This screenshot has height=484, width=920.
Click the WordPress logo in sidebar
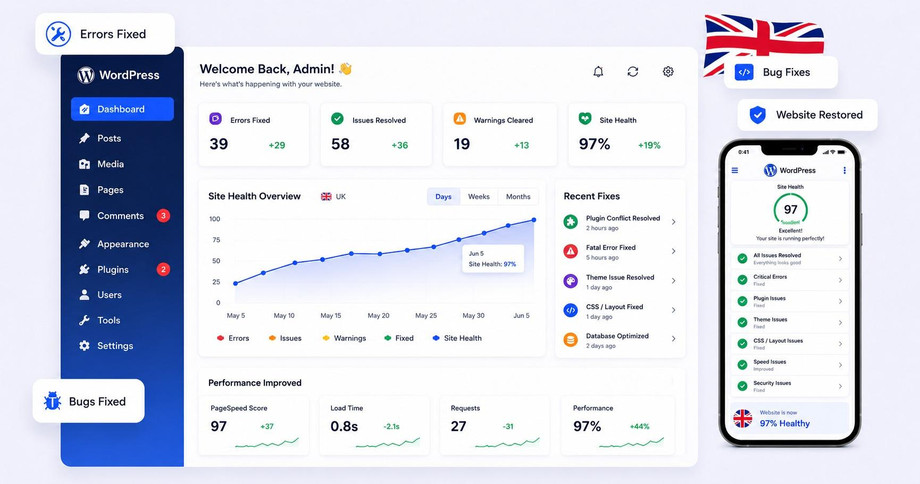click(86, 75)
